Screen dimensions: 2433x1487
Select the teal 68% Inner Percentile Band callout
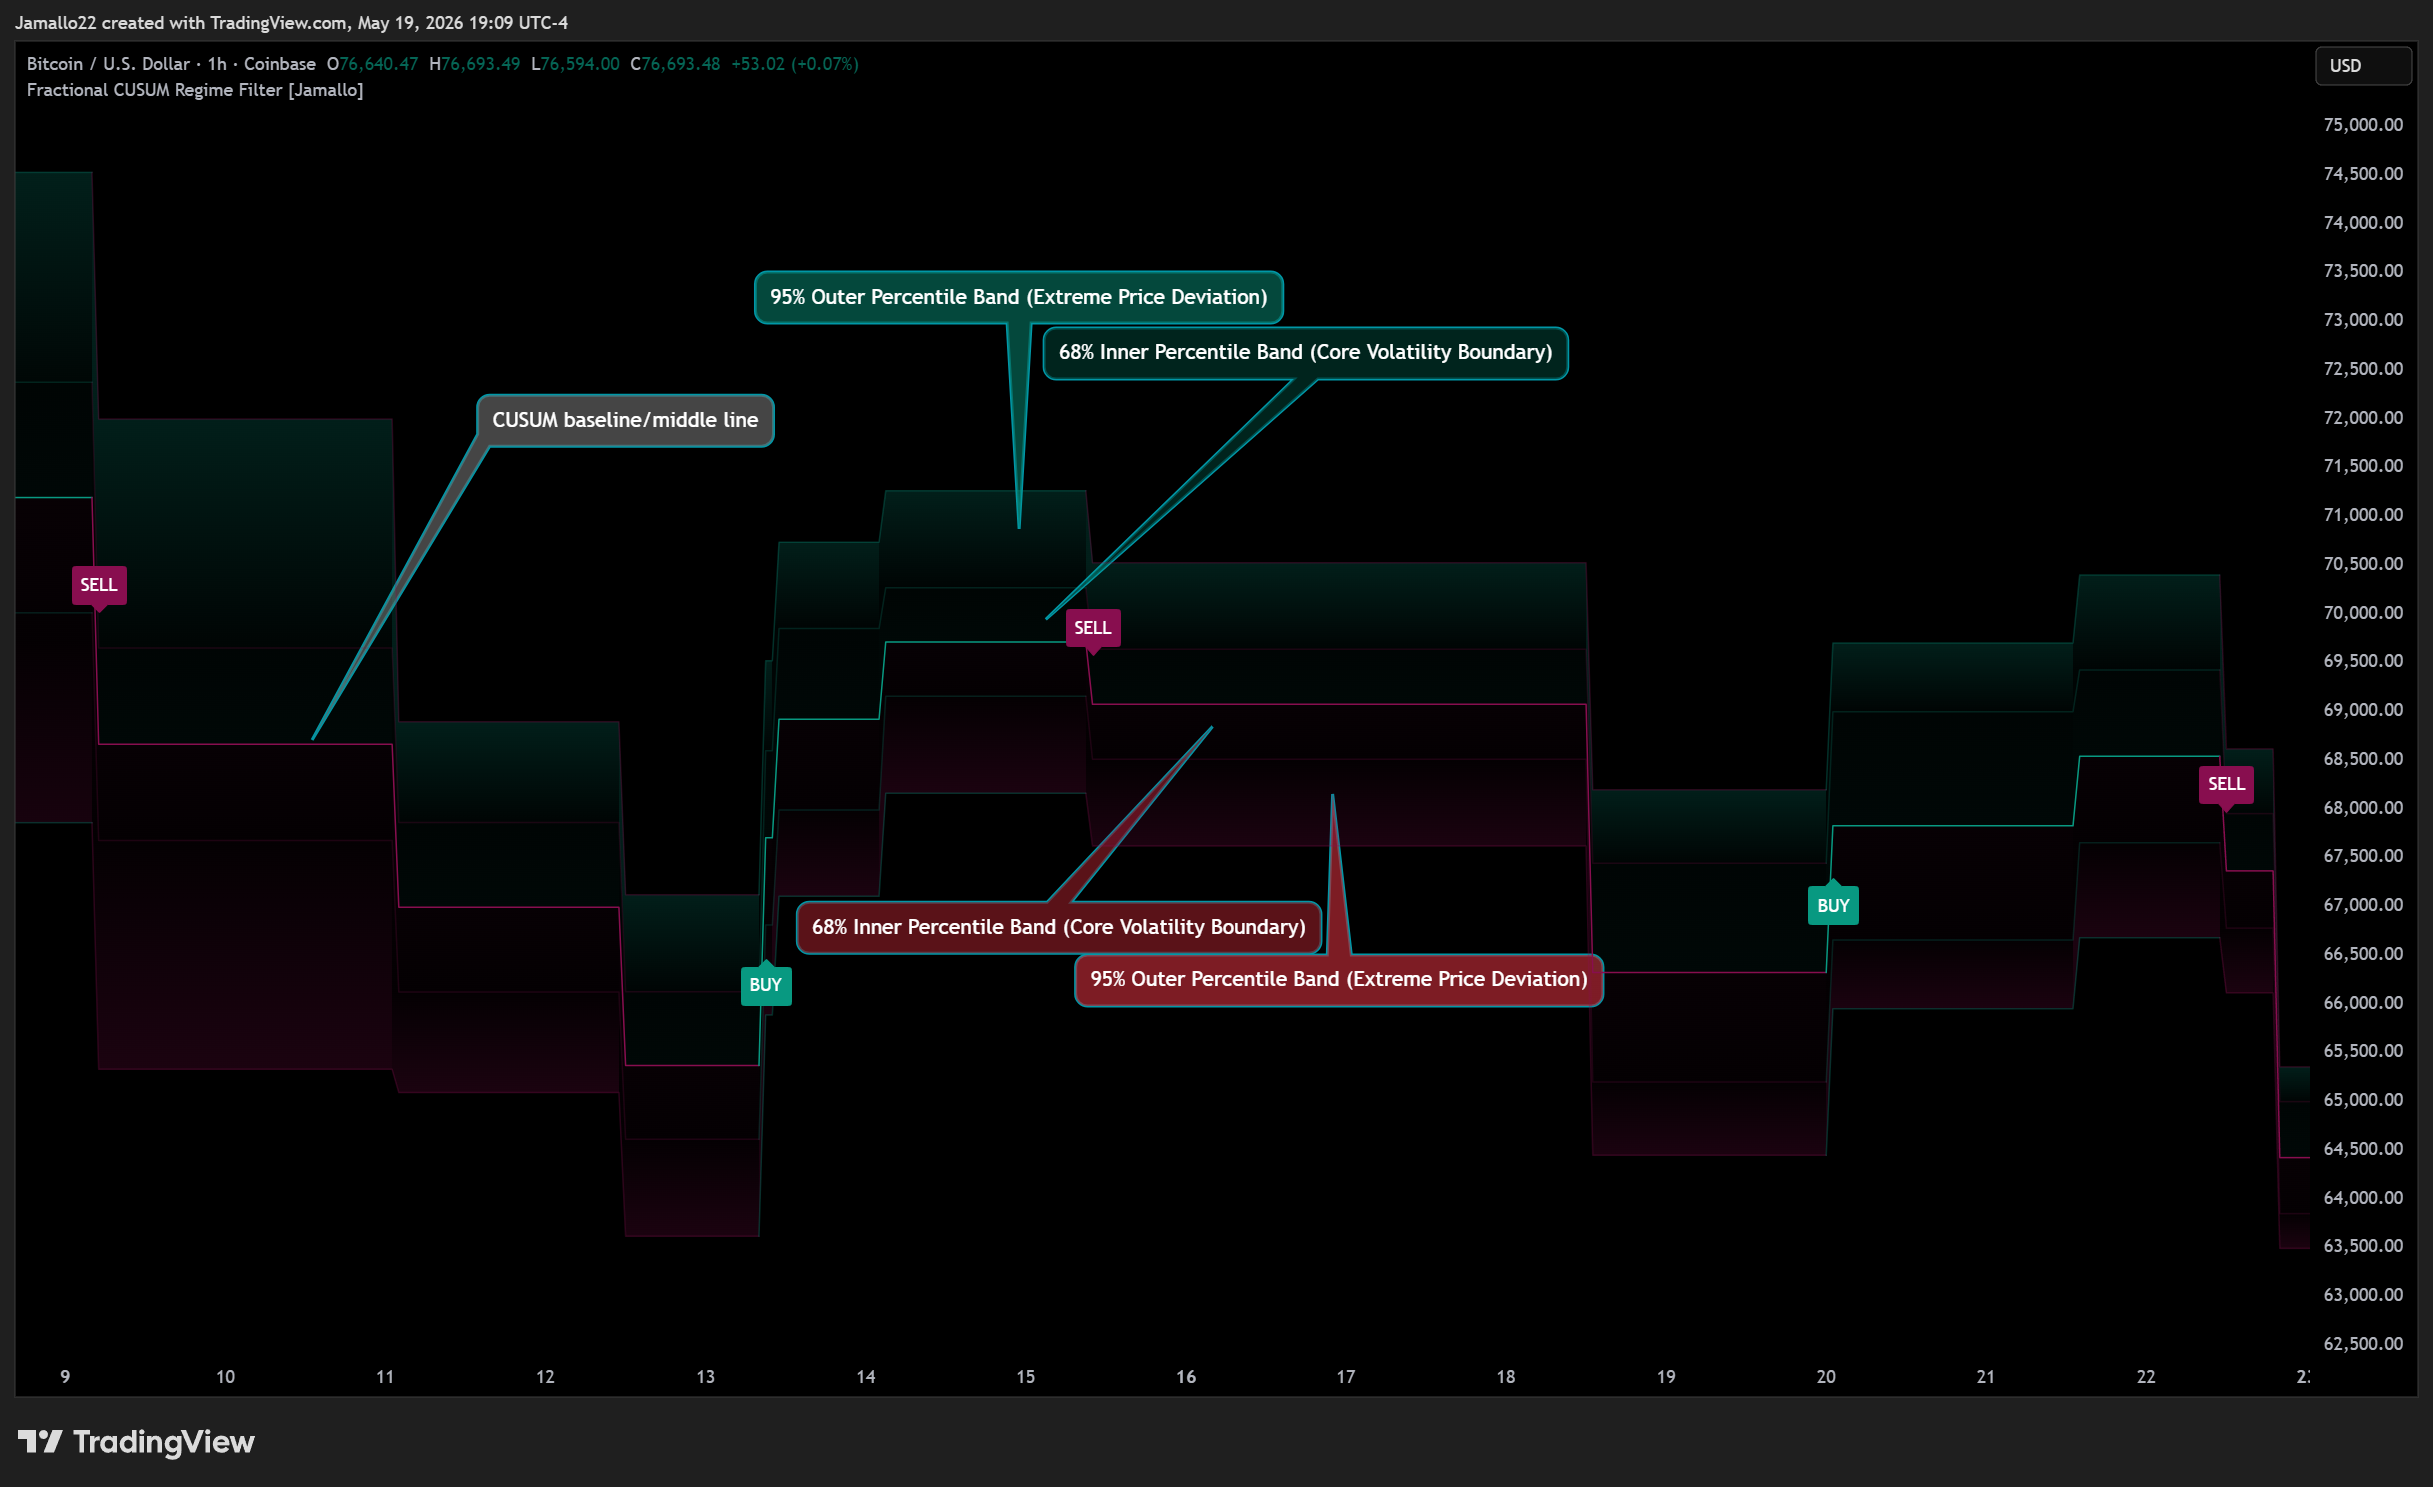(1306, 352)
